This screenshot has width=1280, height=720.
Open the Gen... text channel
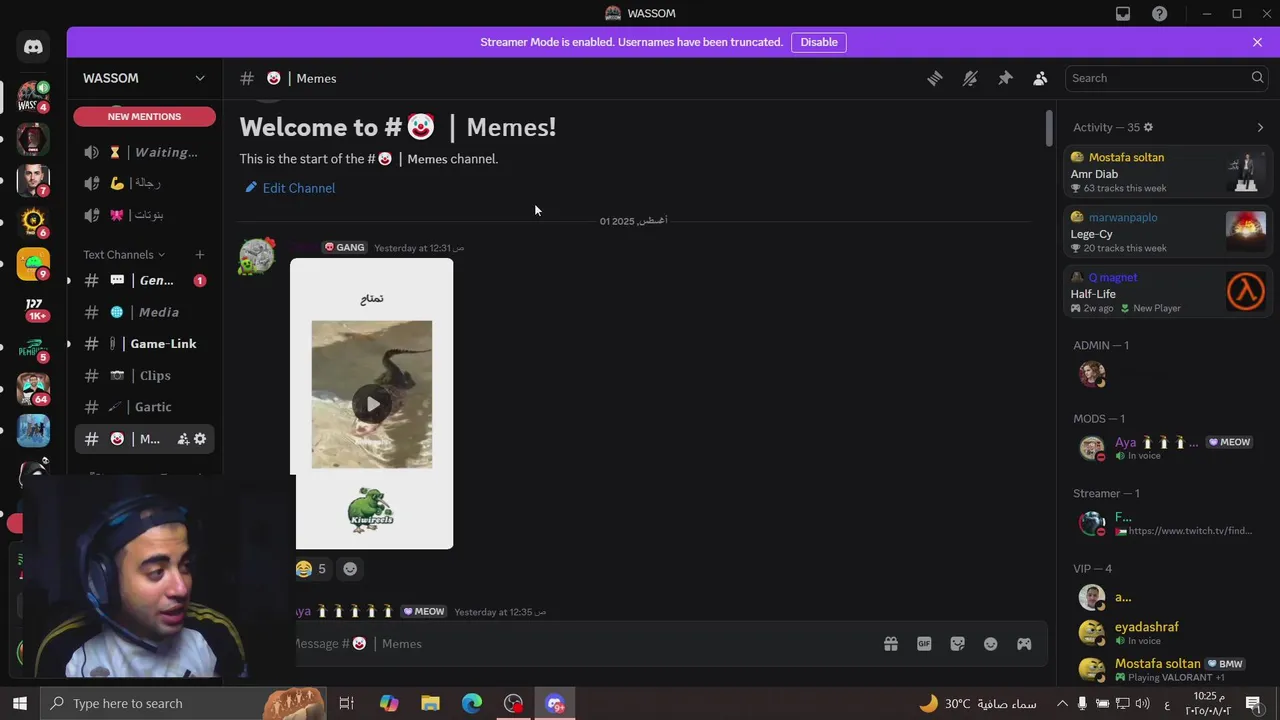click(x=144, y=281)
